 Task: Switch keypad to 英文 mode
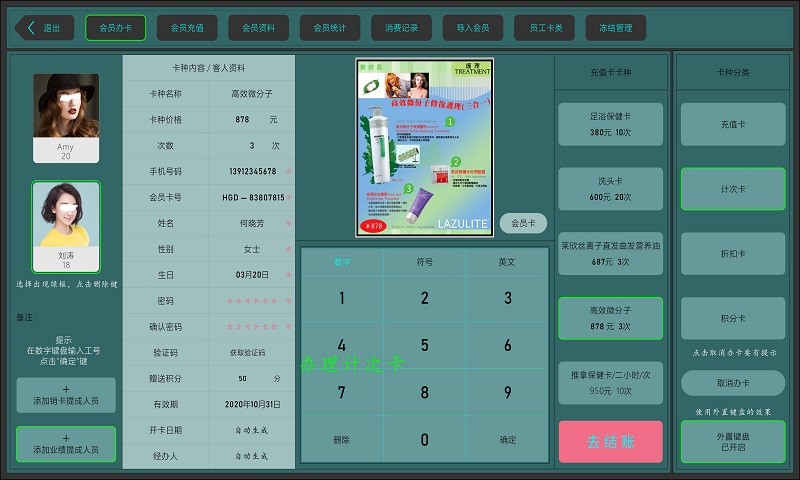click(507, 262)
